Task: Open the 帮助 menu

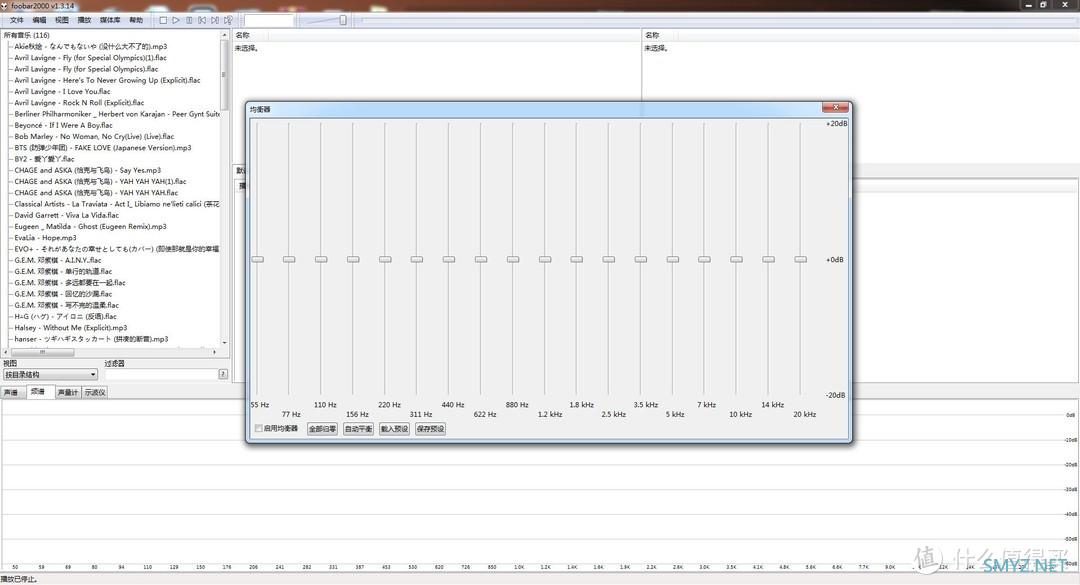Action: (x=136, y=20)
